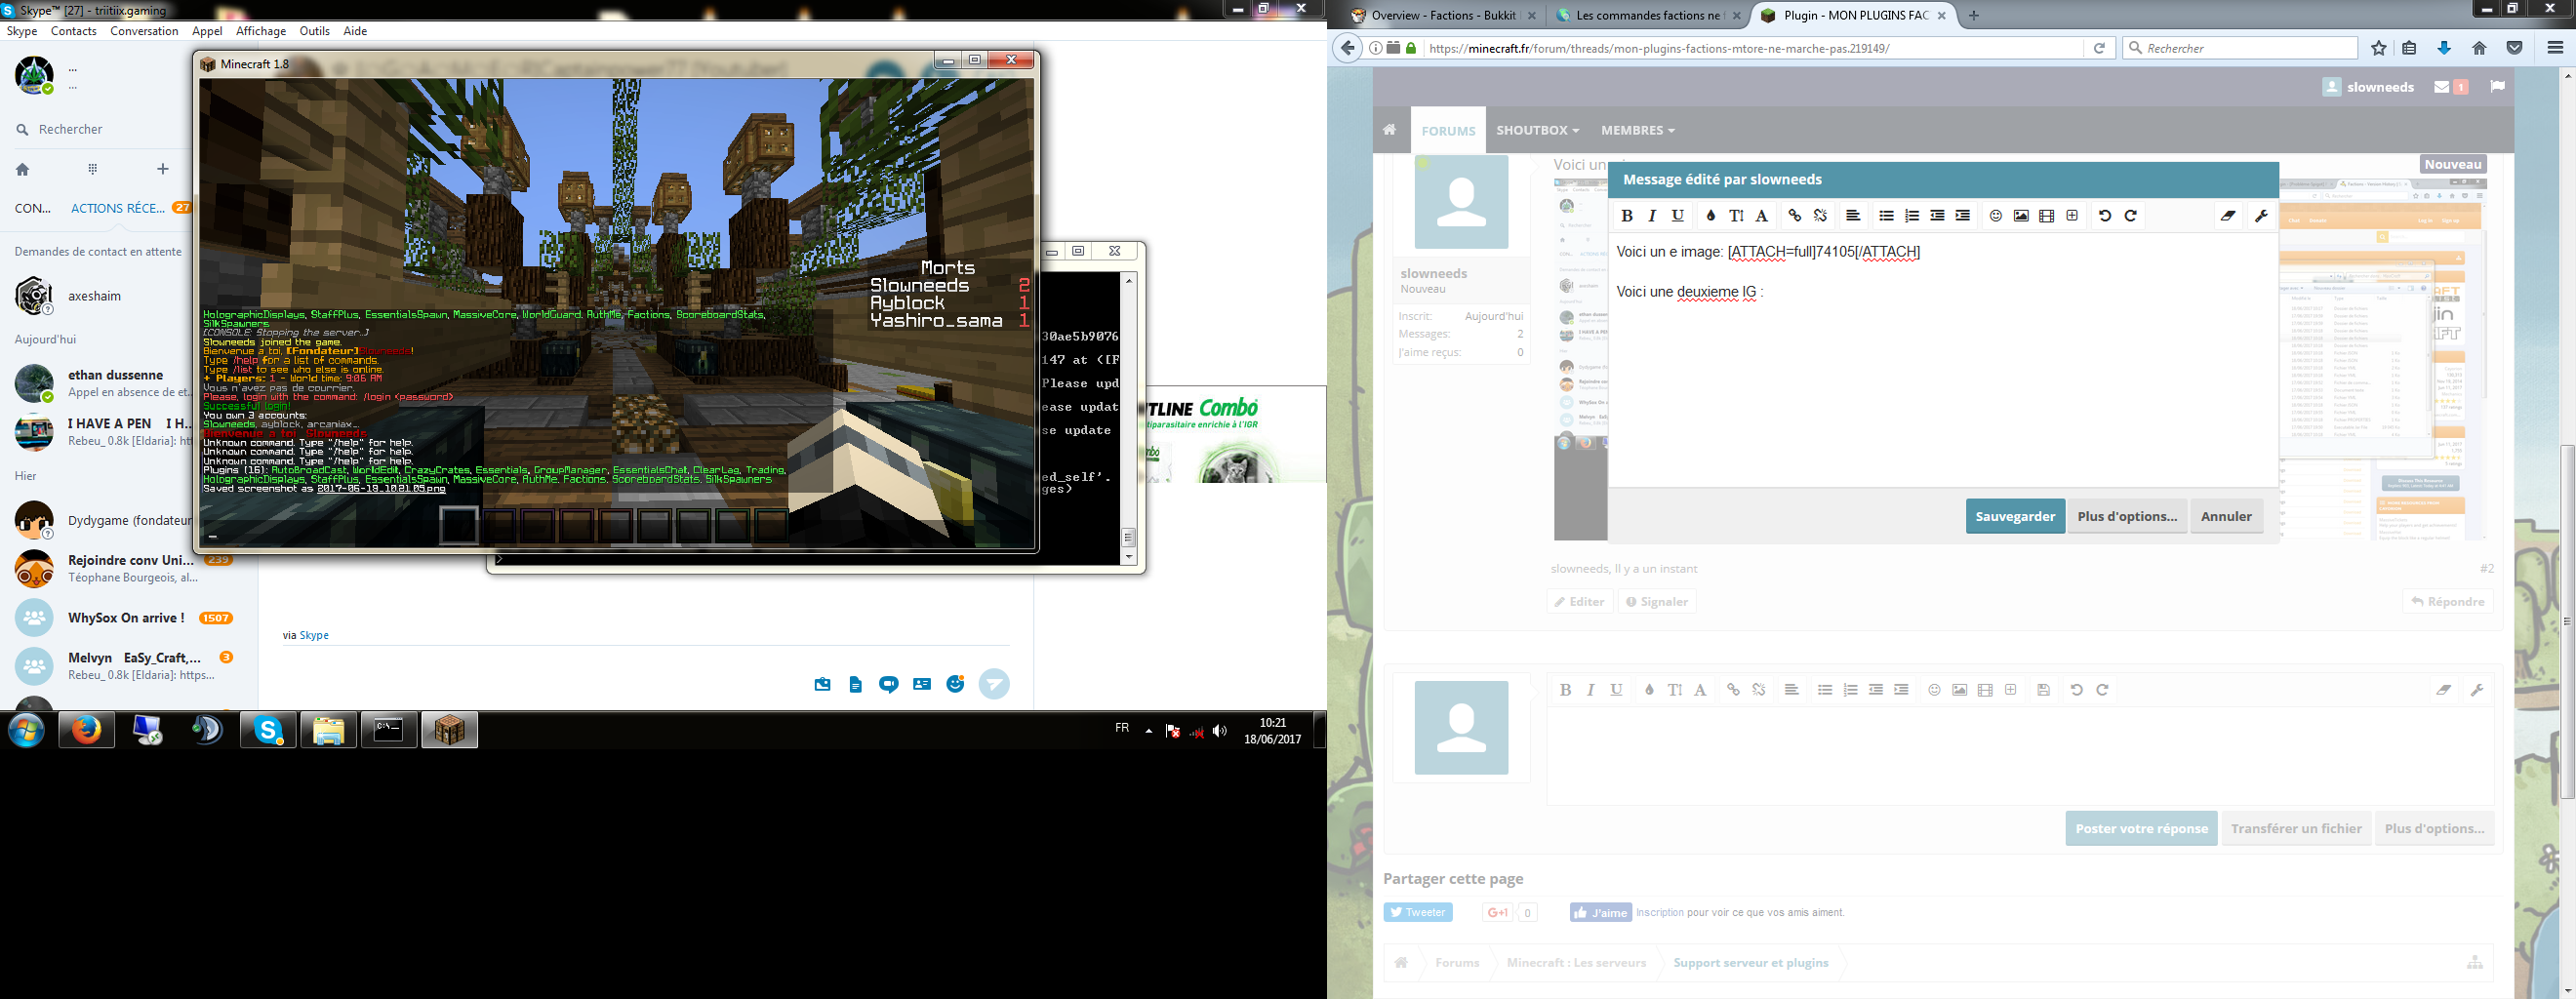
Task: Send a file from the Skype chat bar
Action: 855,685
